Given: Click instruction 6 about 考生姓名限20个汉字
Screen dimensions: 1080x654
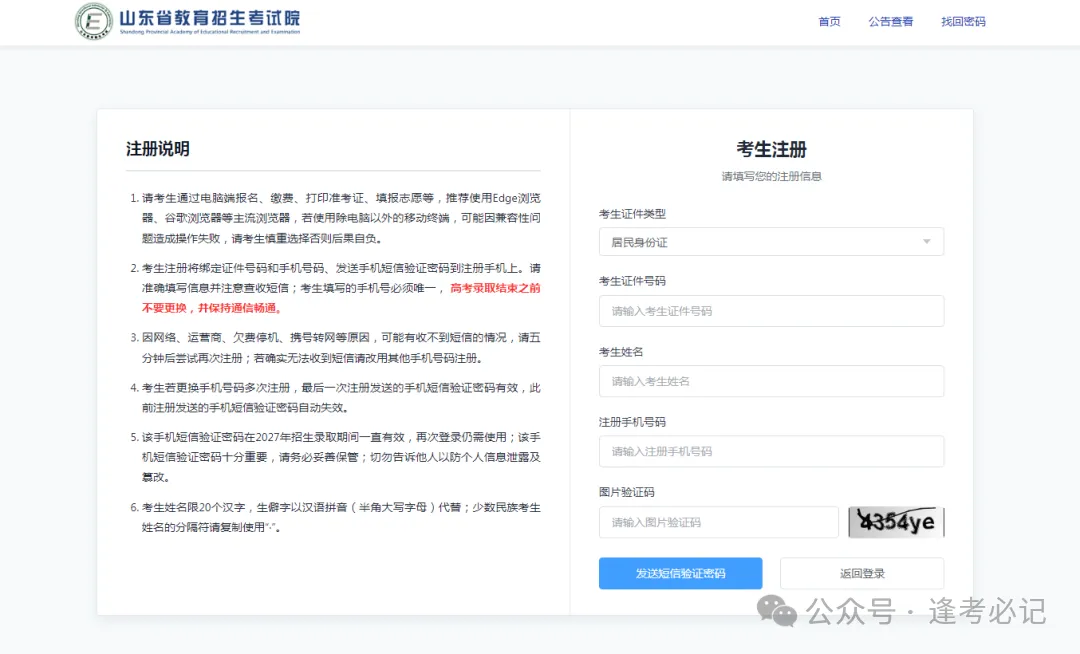Looking at the screenshot, I should click(335, 517).
